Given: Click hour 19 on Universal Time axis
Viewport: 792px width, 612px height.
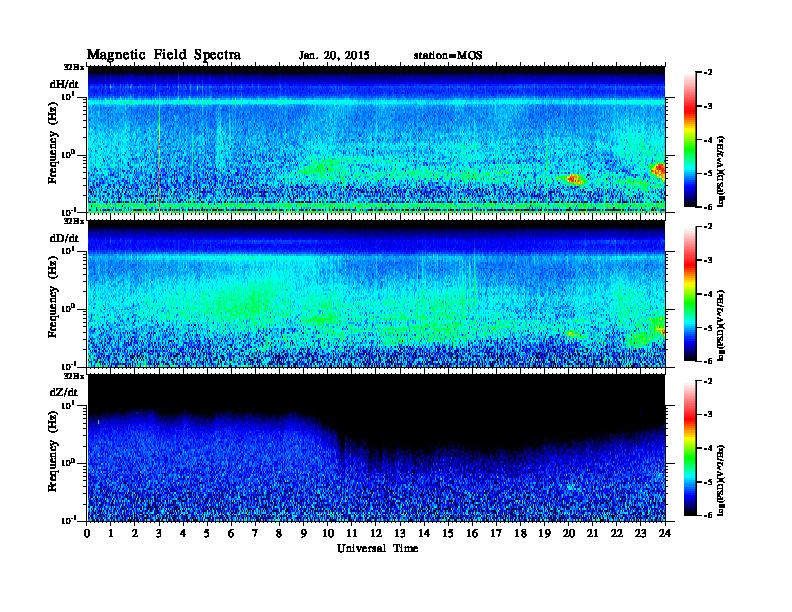Looking at the screenshot, I should point(544,533).
